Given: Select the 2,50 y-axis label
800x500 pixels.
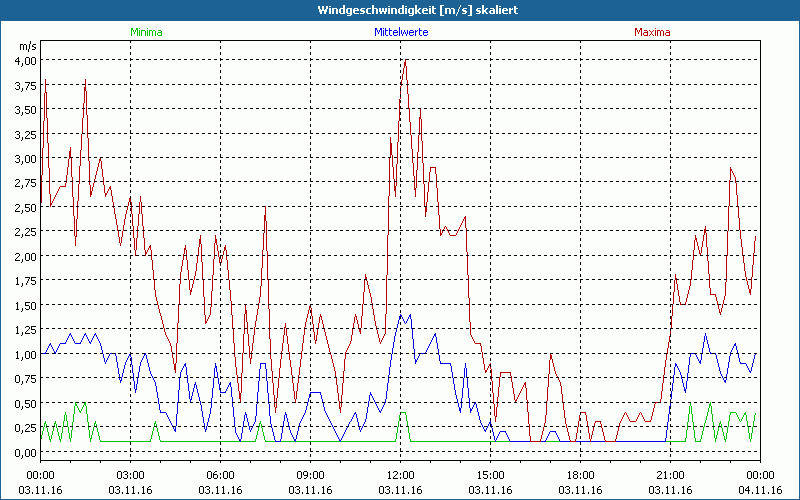Looking at the screenshot, I should [x=24, y=207].
